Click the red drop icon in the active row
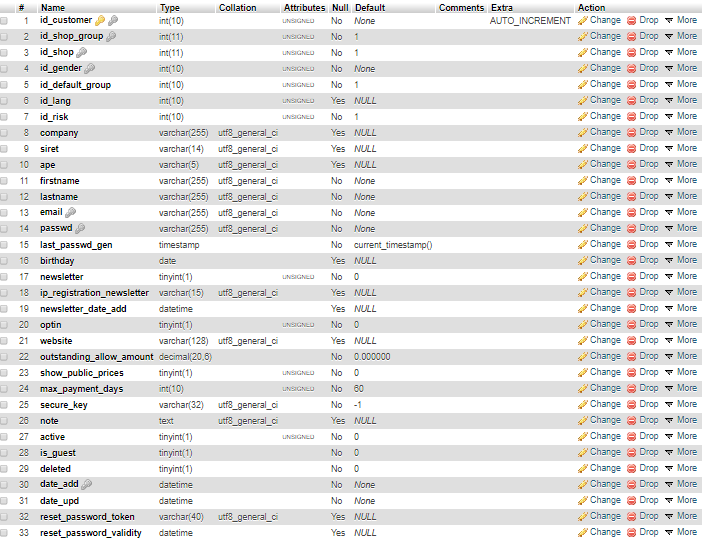The height and width of the screenshot is (542, 712). 631,437
